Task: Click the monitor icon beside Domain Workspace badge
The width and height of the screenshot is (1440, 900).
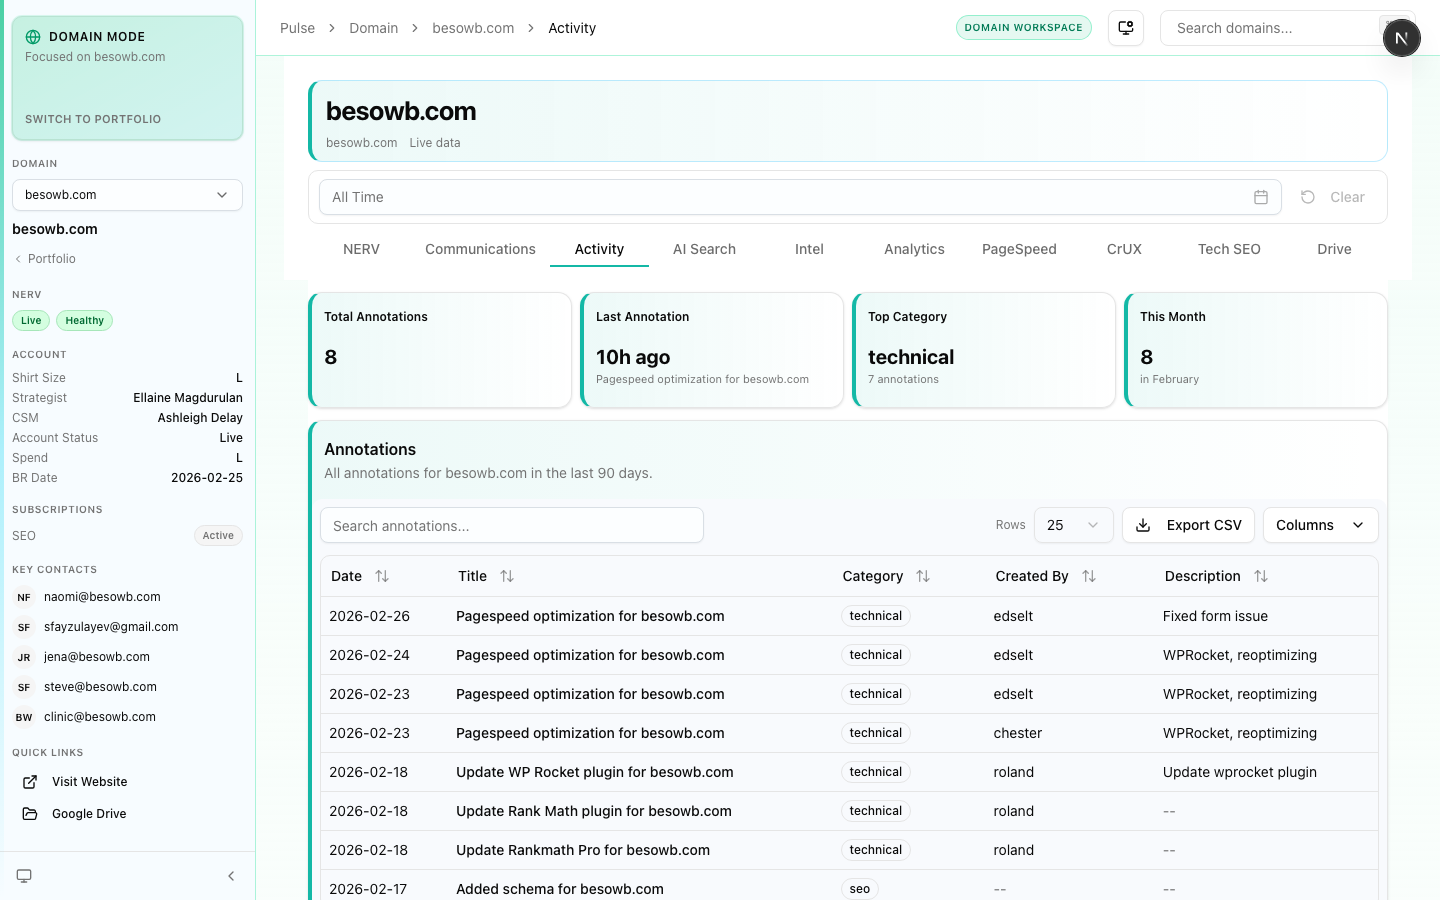Action: tap(1126, 28)
